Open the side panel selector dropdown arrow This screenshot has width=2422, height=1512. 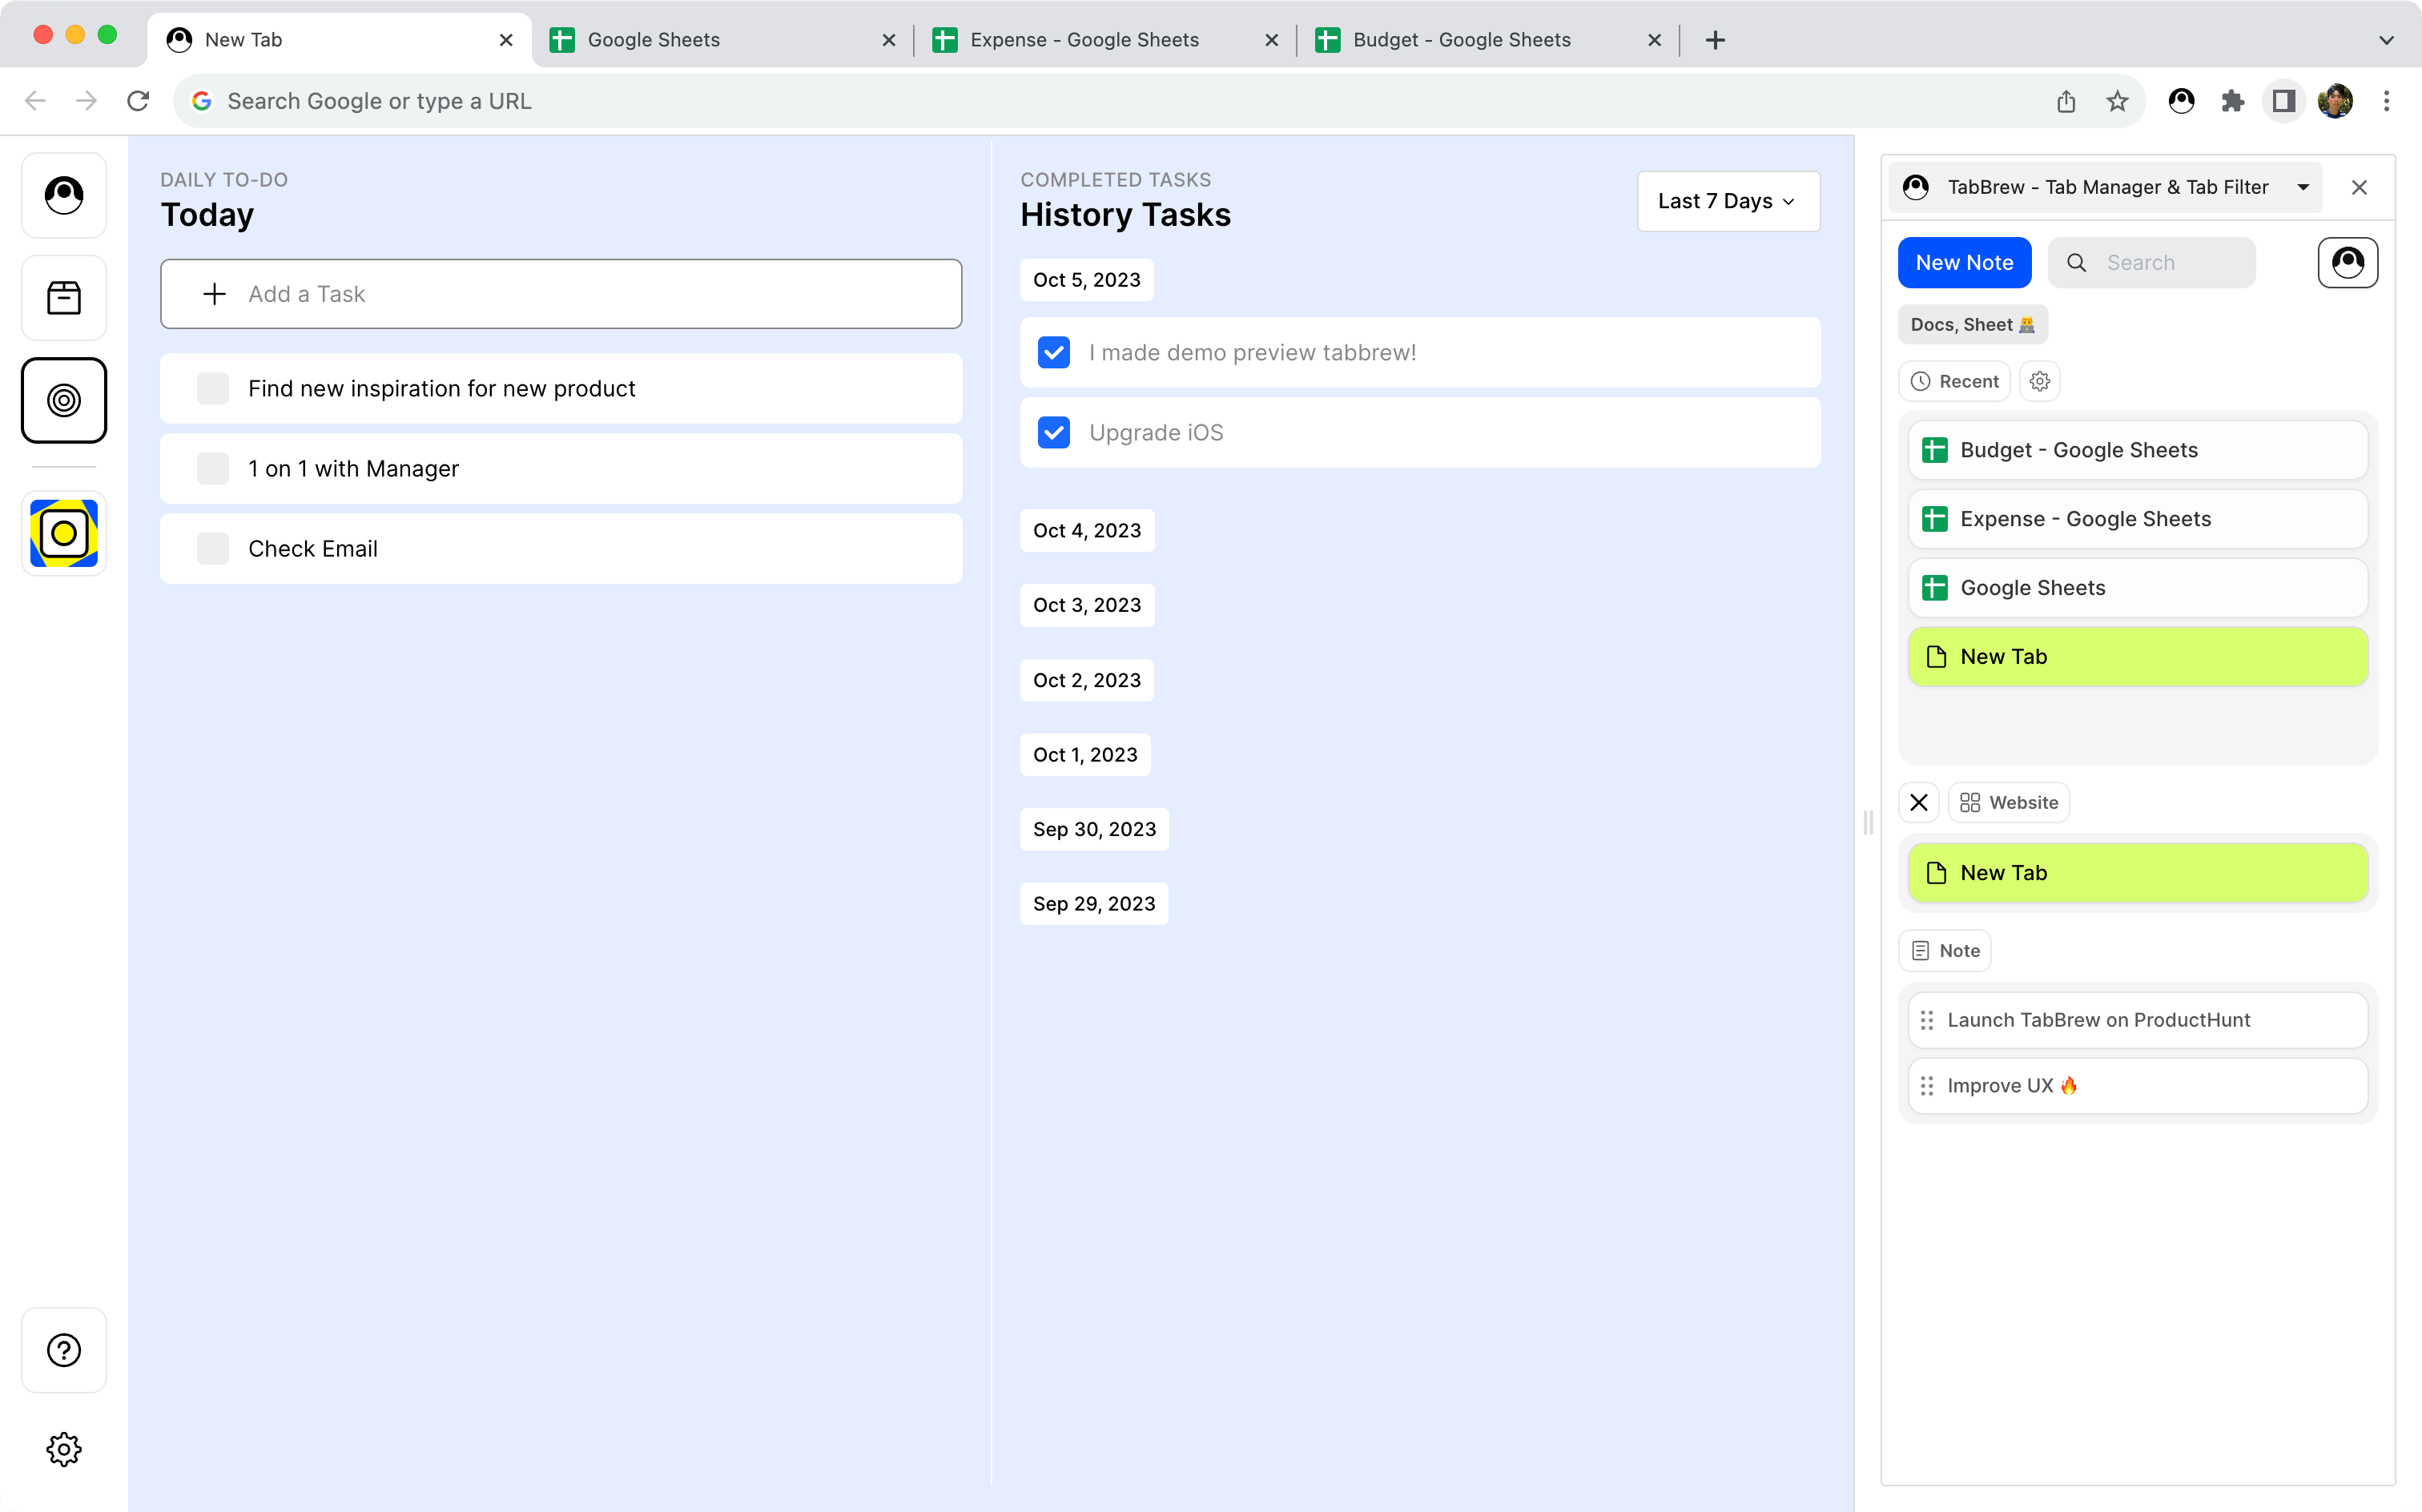point(2303,187)
